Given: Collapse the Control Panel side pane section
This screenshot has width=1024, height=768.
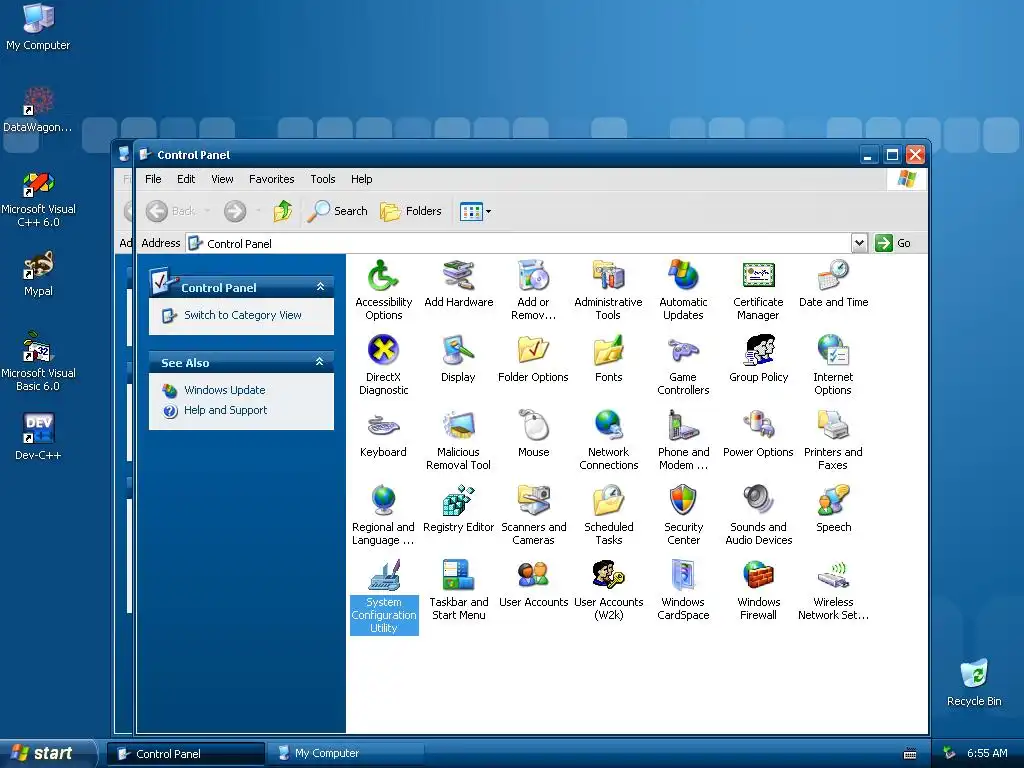Looking at the screenshot, I should point(320,287).
